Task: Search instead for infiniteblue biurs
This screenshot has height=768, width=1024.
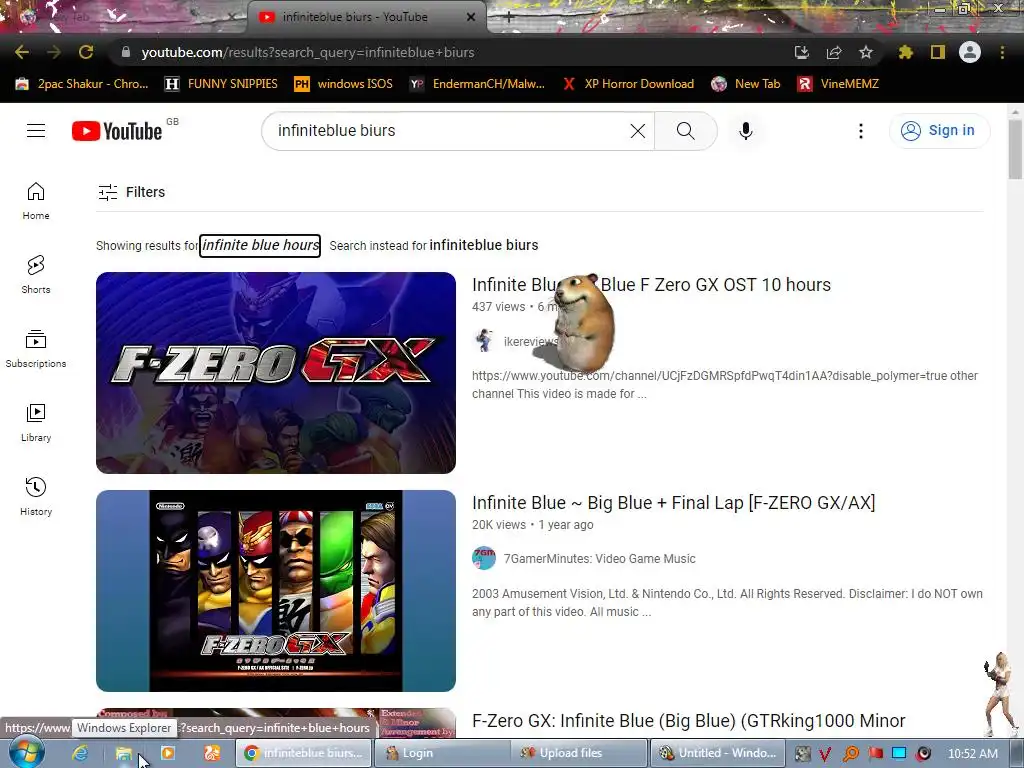Action: pyautogui.click(x=484, y=245)
